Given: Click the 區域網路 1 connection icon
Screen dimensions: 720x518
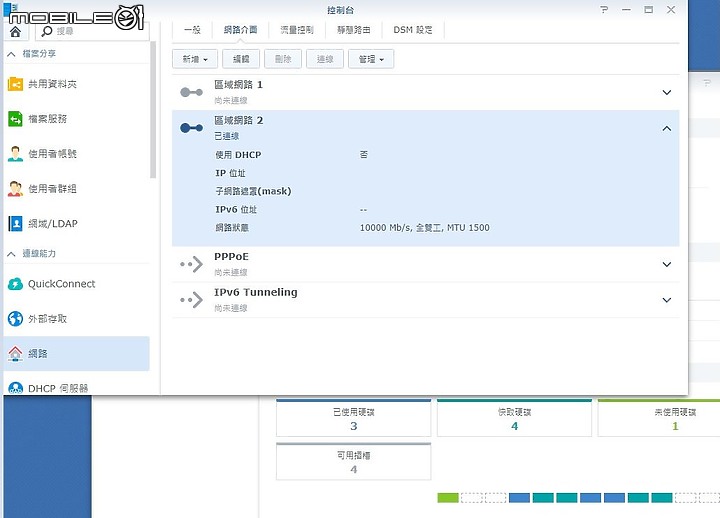Looking at the screenshot, I should (191, 92).
